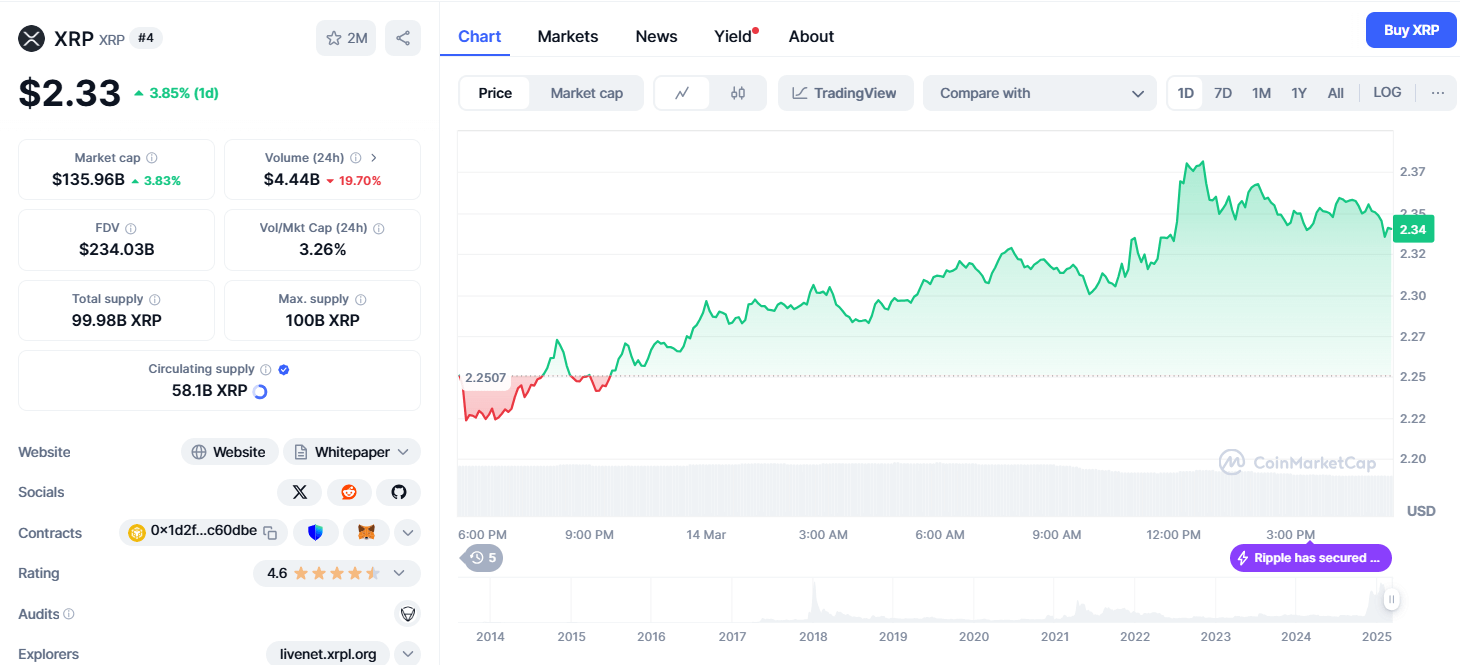Add contract to MetaMask fox icon
This screenshot has width=1460, height=665.
366,532
